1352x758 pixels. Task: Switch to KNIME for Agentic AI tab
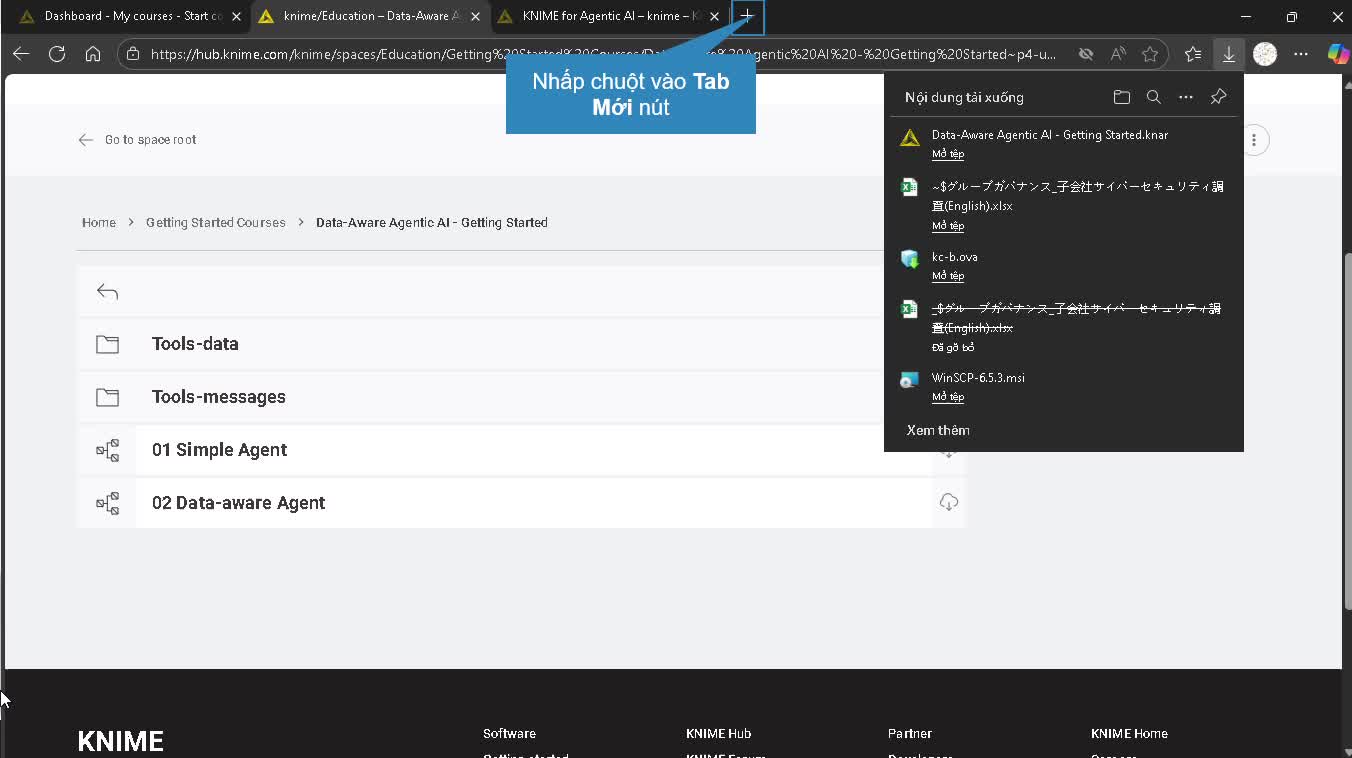608,16
